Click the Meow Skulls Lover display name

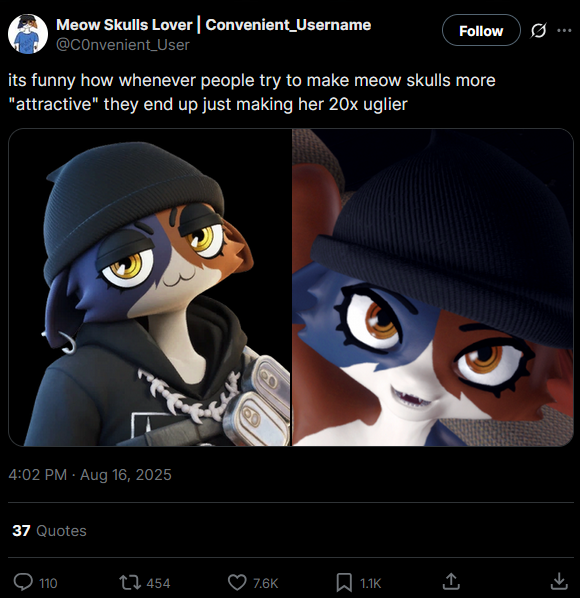point(124,25)
